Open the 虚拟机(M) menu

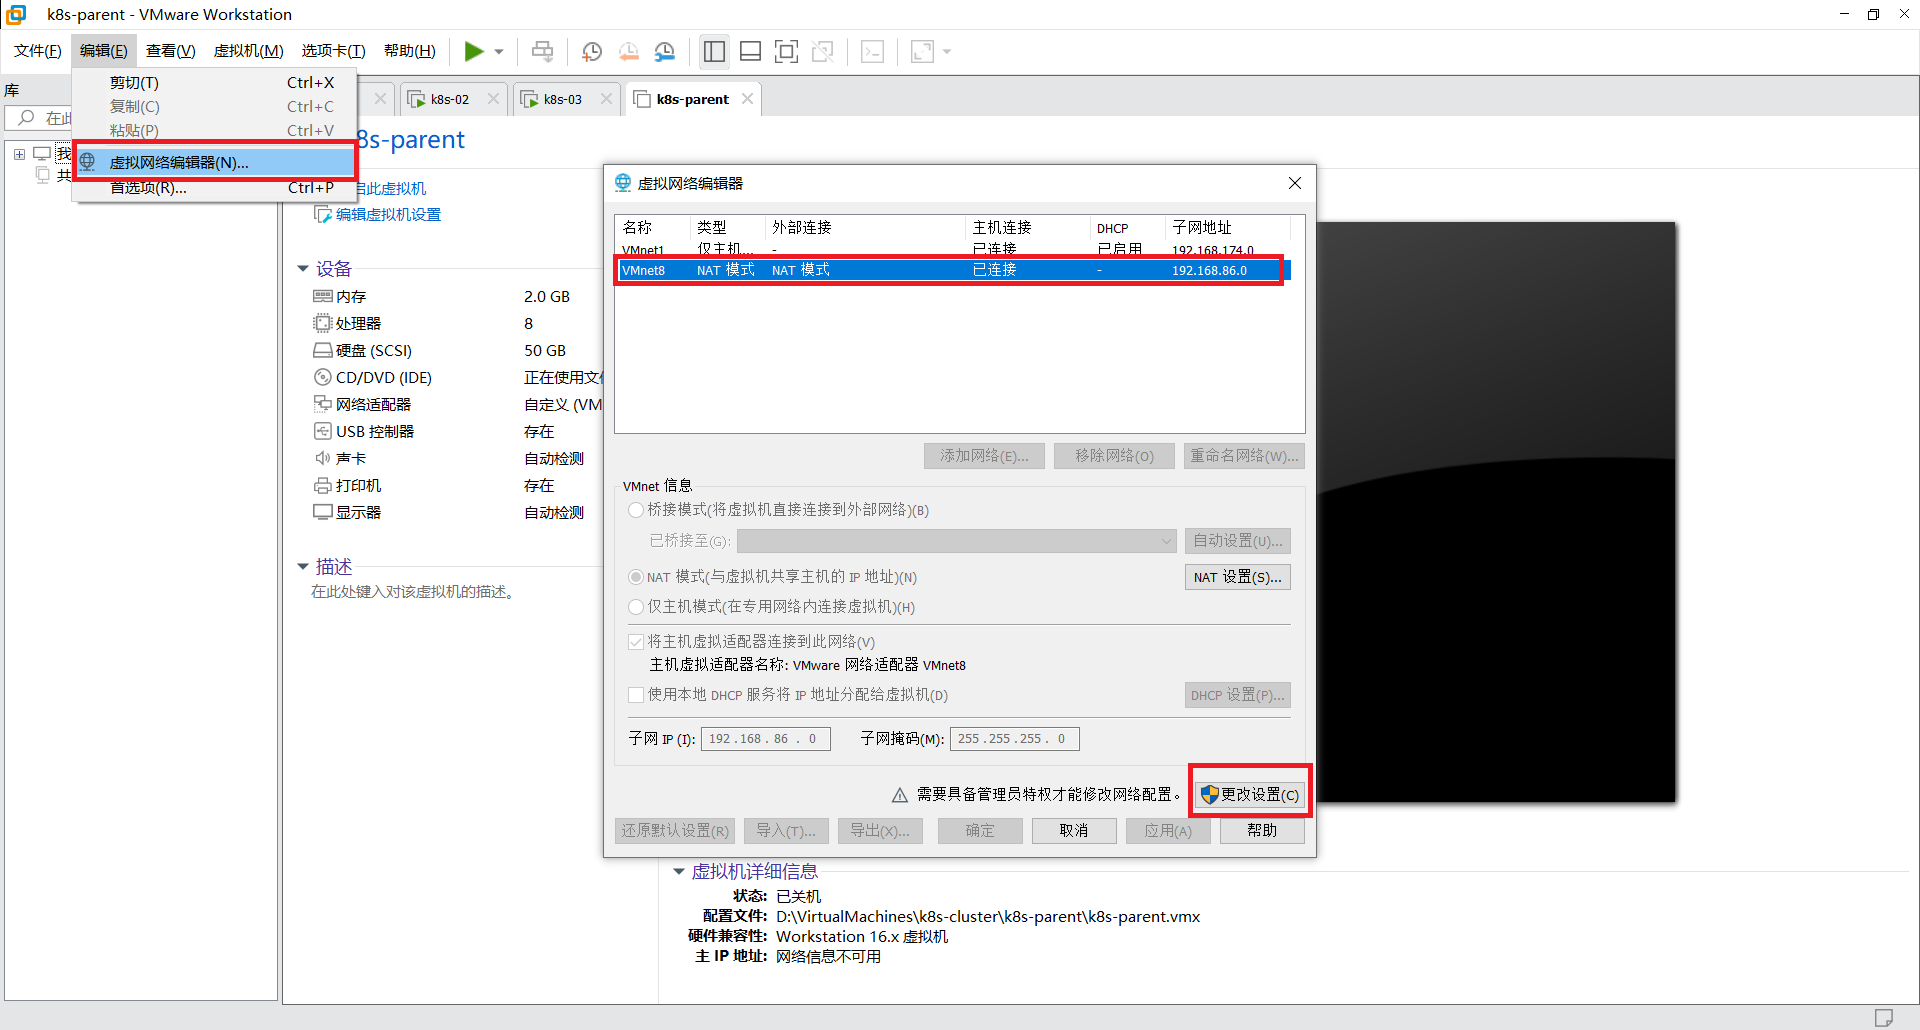(249, 51)
